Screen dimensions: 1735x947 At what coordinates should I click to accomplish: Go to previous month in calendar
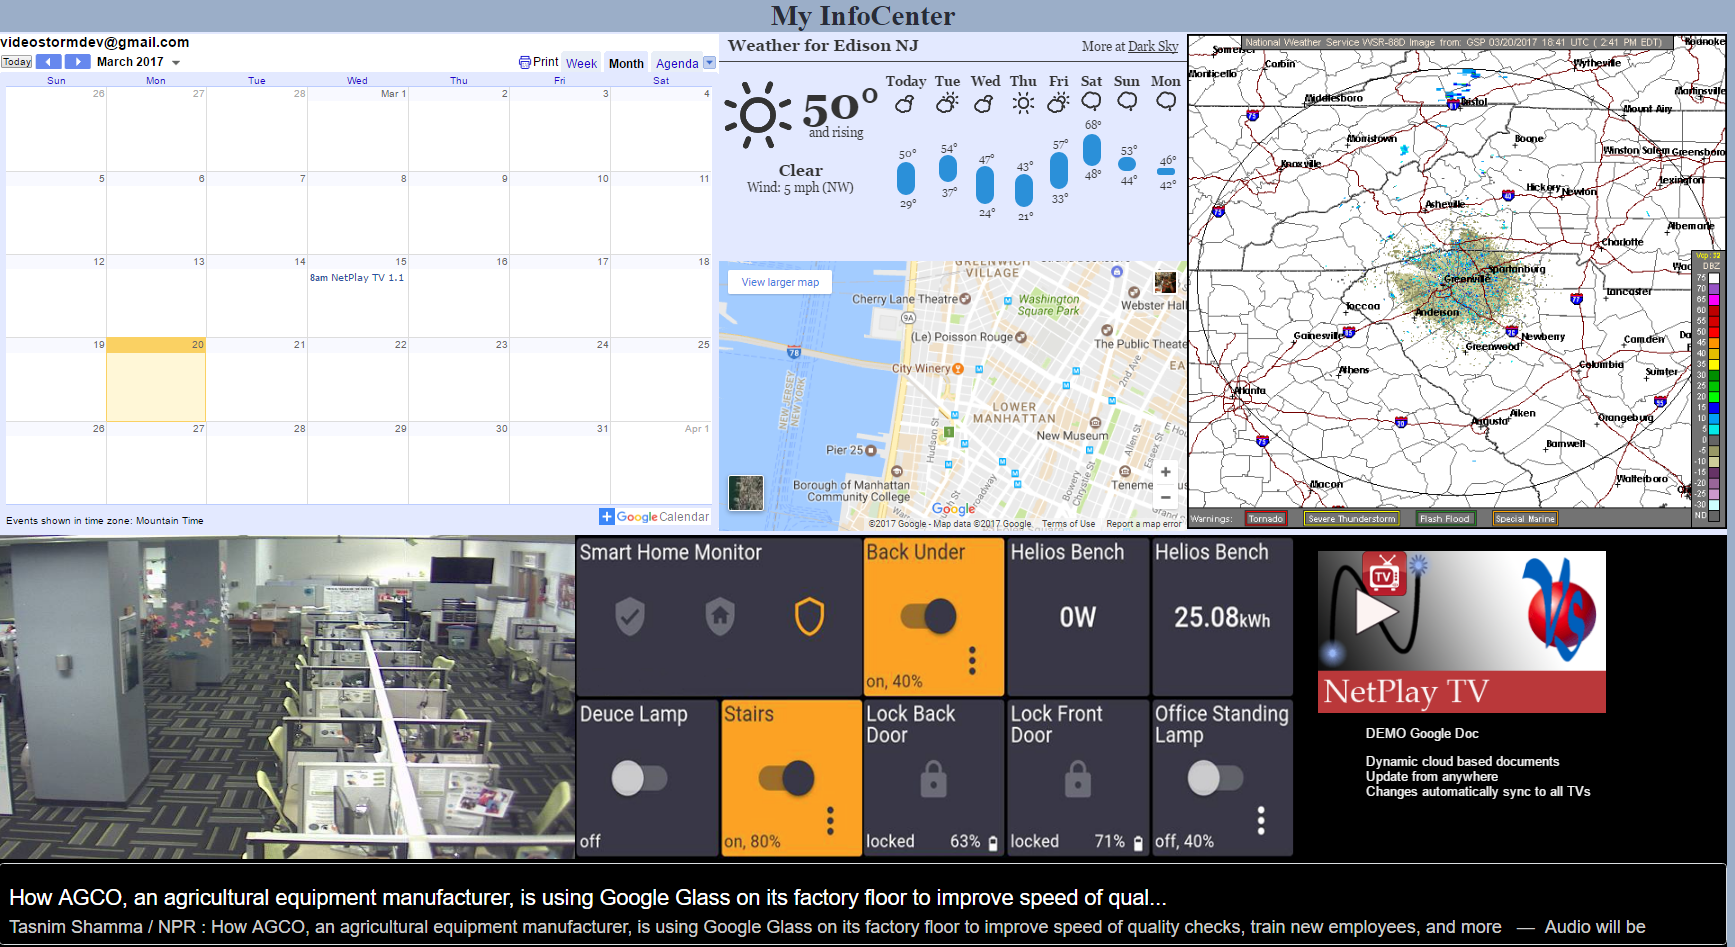[49, 62]
